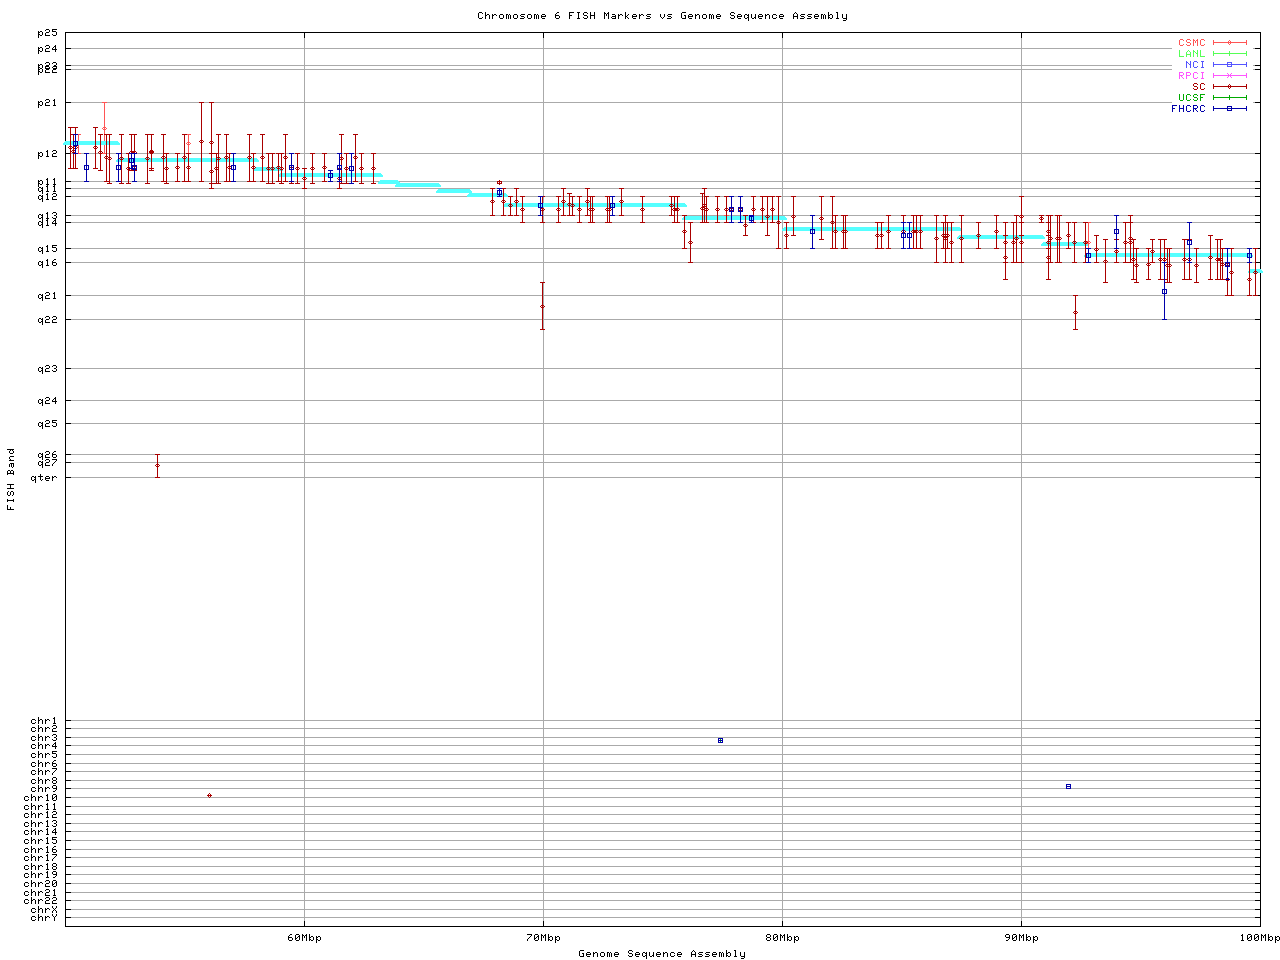Click the blue square marker on chr9 row

[1068, 786]
